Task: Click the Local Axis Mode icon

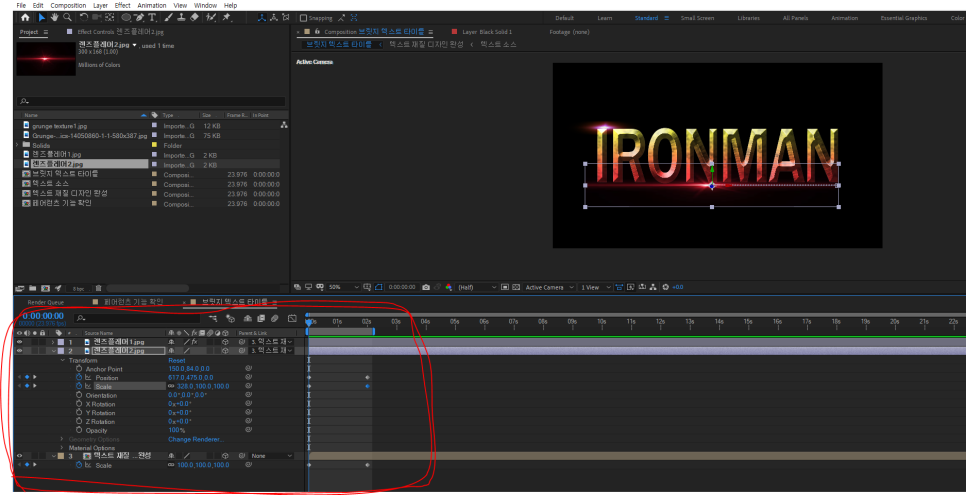Action: [x=262, y=18]
